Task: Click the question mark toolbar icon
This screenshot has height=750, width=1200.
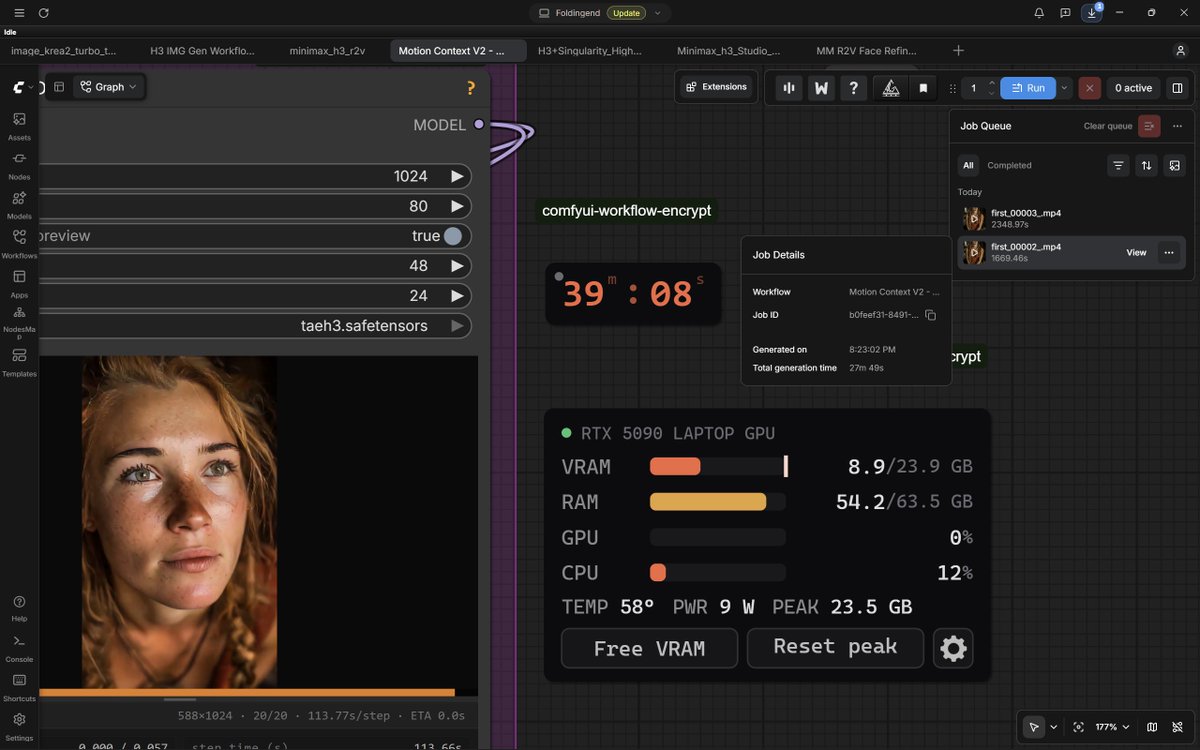Action: tap(853, 88)
